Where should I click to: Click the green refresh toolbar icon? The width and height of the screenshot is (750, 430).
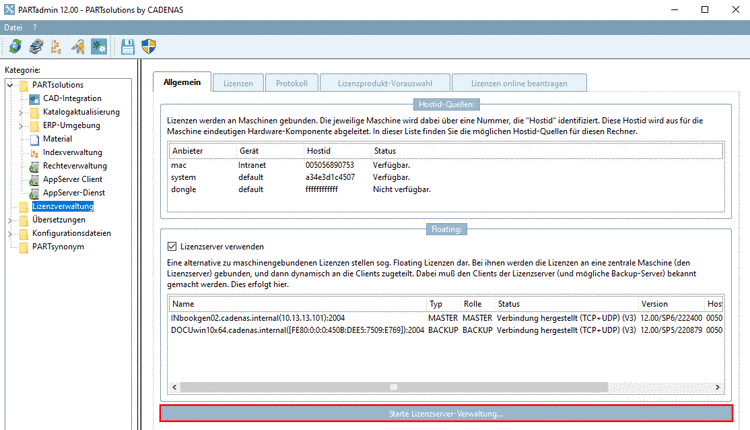coord(15,46)
